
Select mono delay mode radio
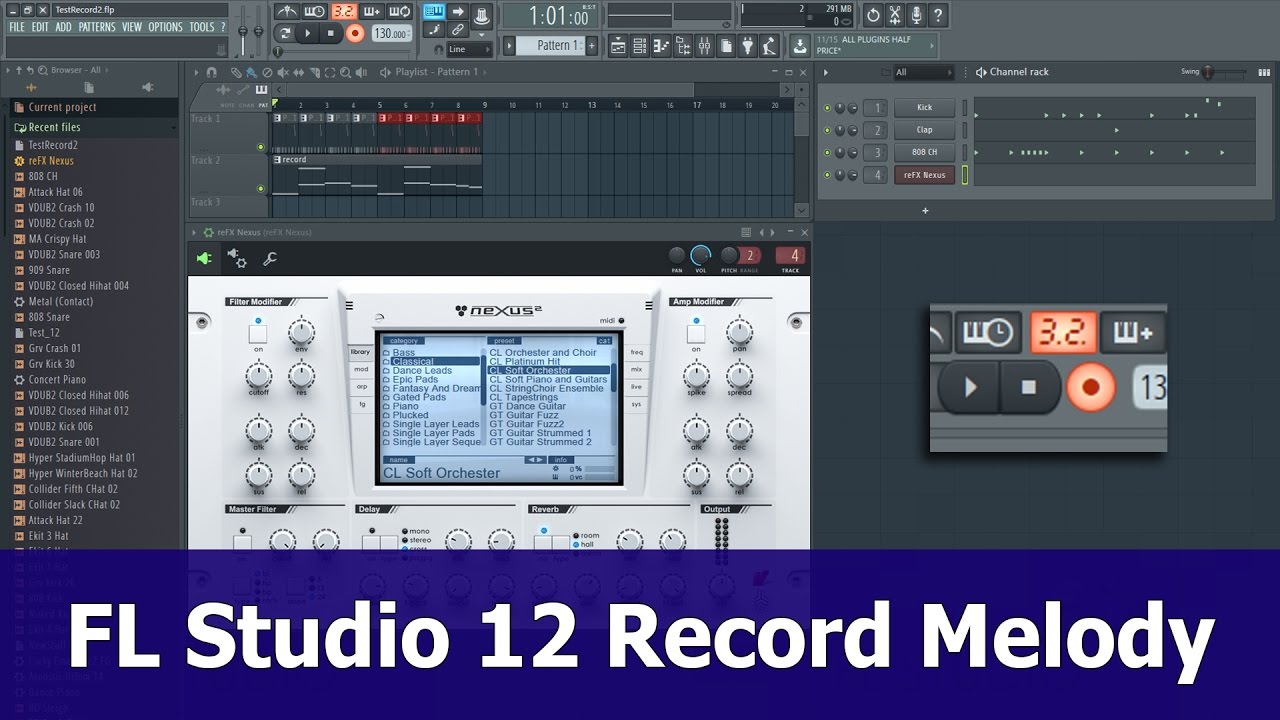click(x=405, y=531)
